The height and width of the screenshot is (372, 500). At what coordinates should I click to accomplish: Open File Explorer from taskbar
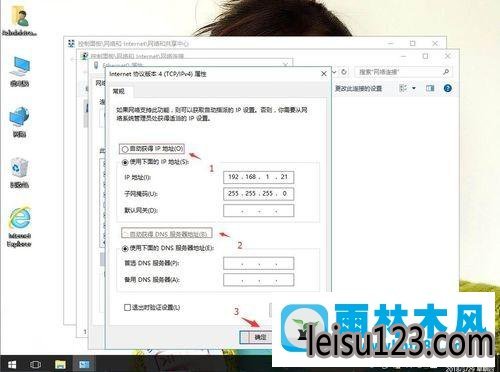(x=61, y=364)
